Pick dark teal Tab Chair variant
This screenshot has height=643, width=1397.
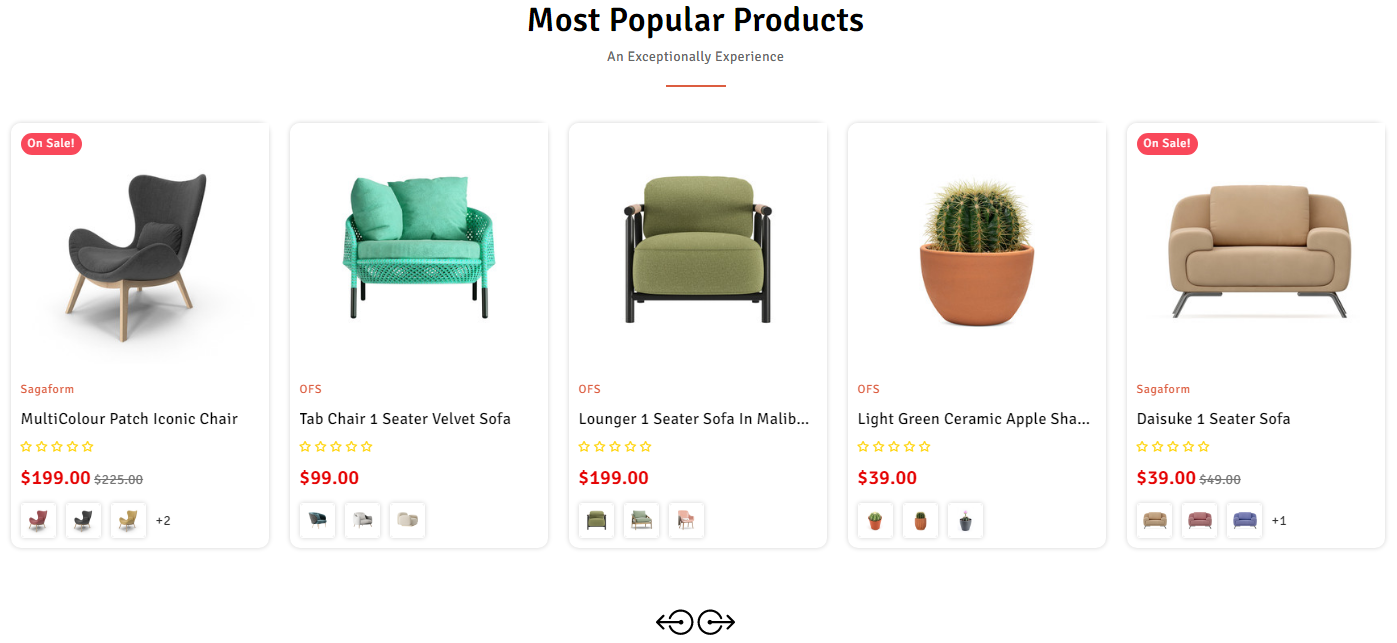(318, 520)
